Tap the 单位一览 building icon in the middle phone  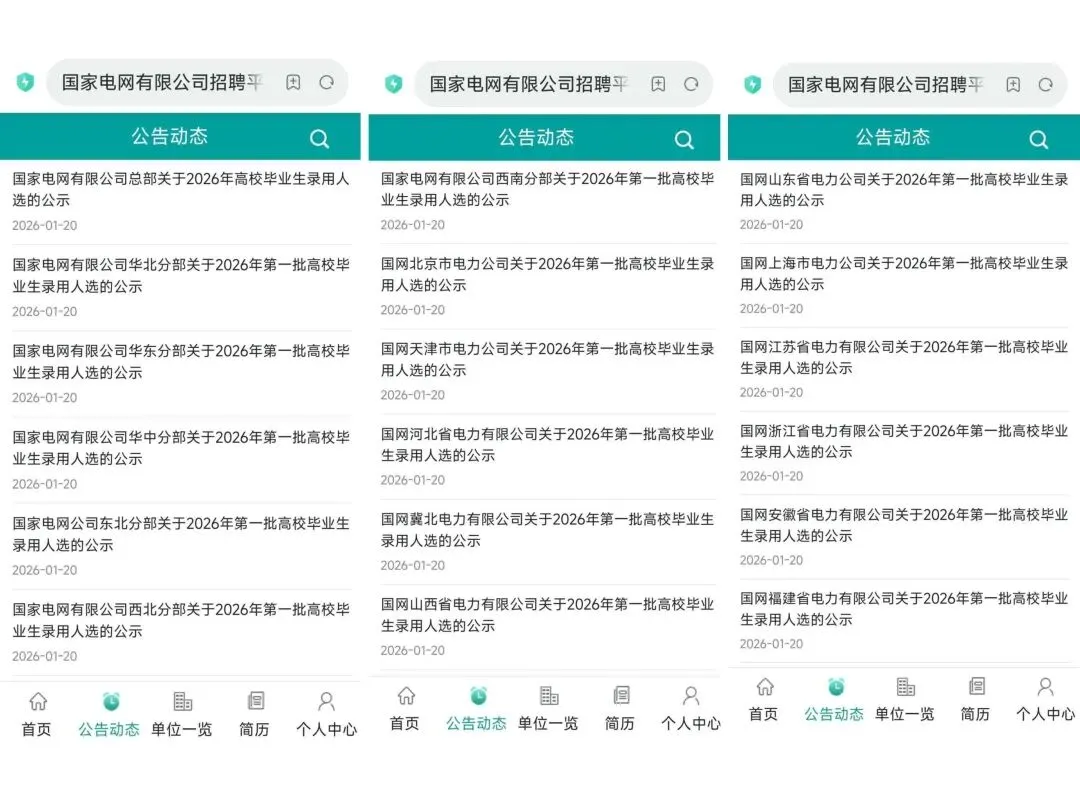(549, 696)
